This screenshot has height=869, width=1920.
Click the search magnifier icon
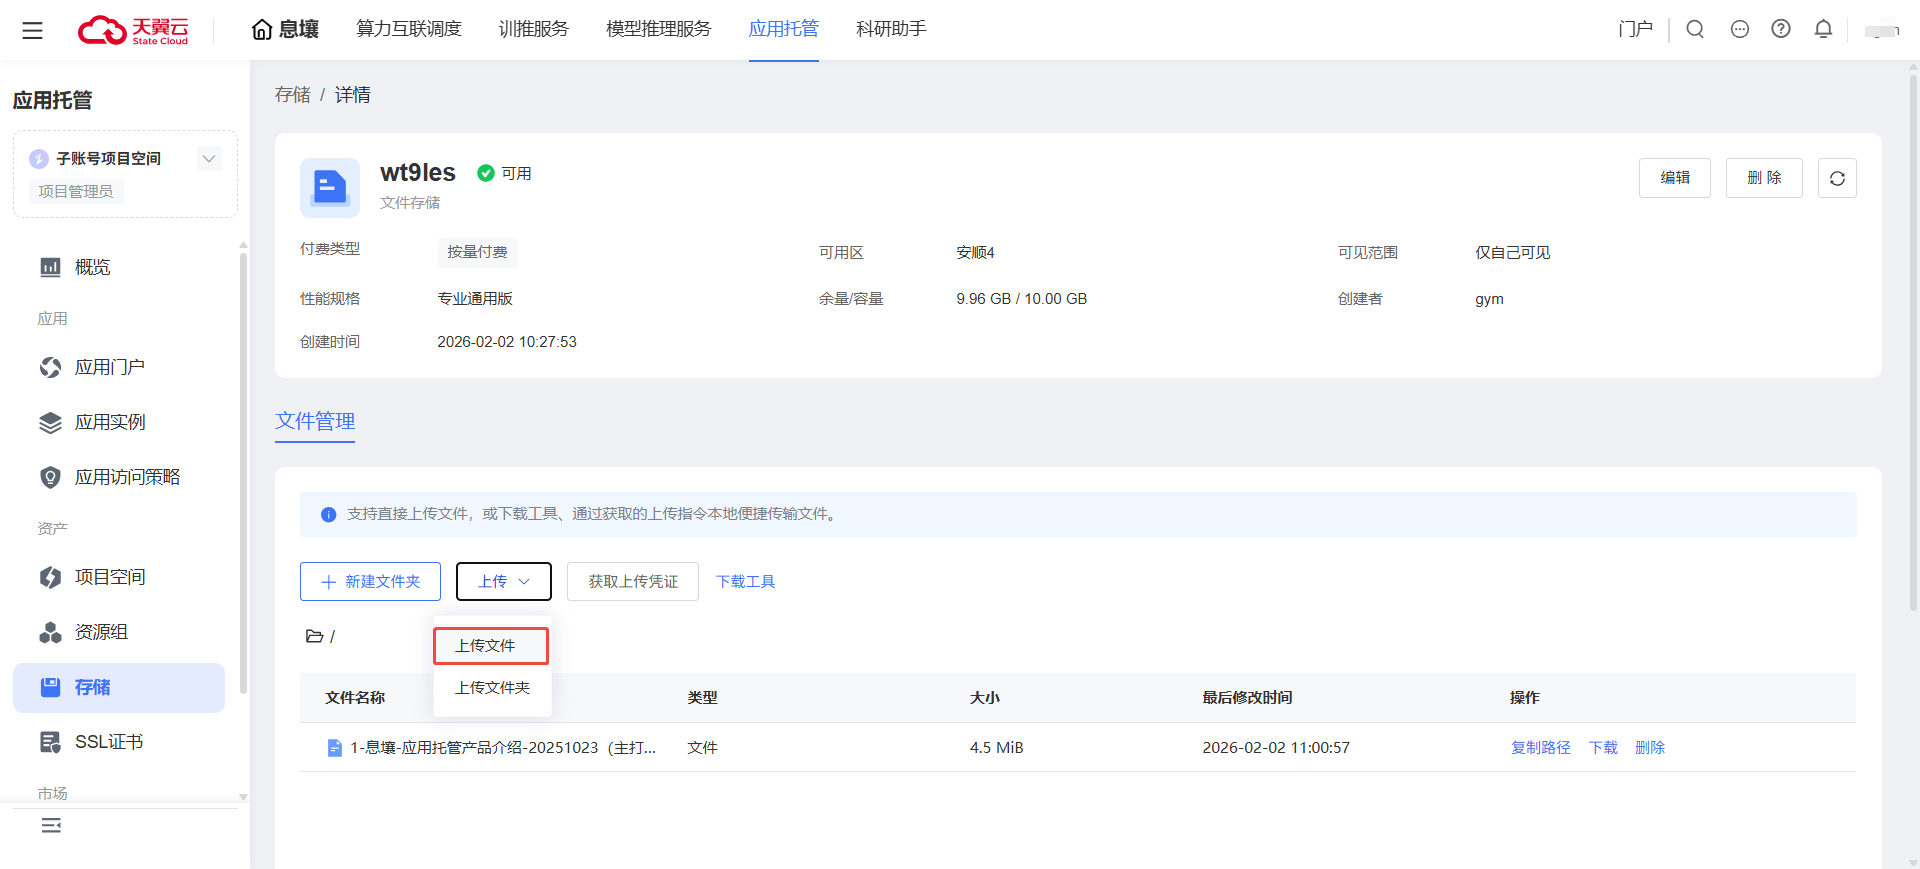(1695, 29)
